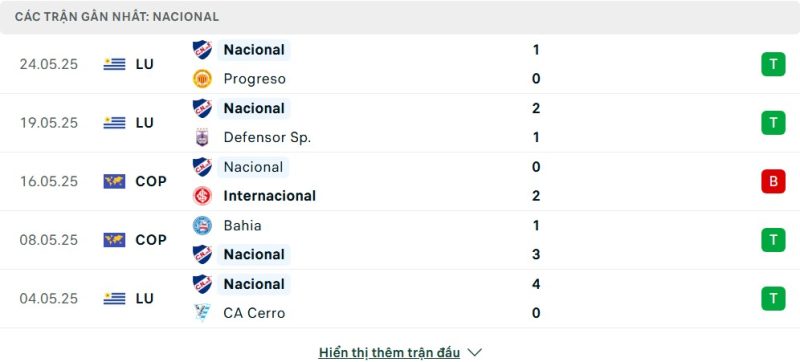Viewport: 800px width, 362px height.
Task: Click green T badge for Bahia match
Action: point(773,240)
